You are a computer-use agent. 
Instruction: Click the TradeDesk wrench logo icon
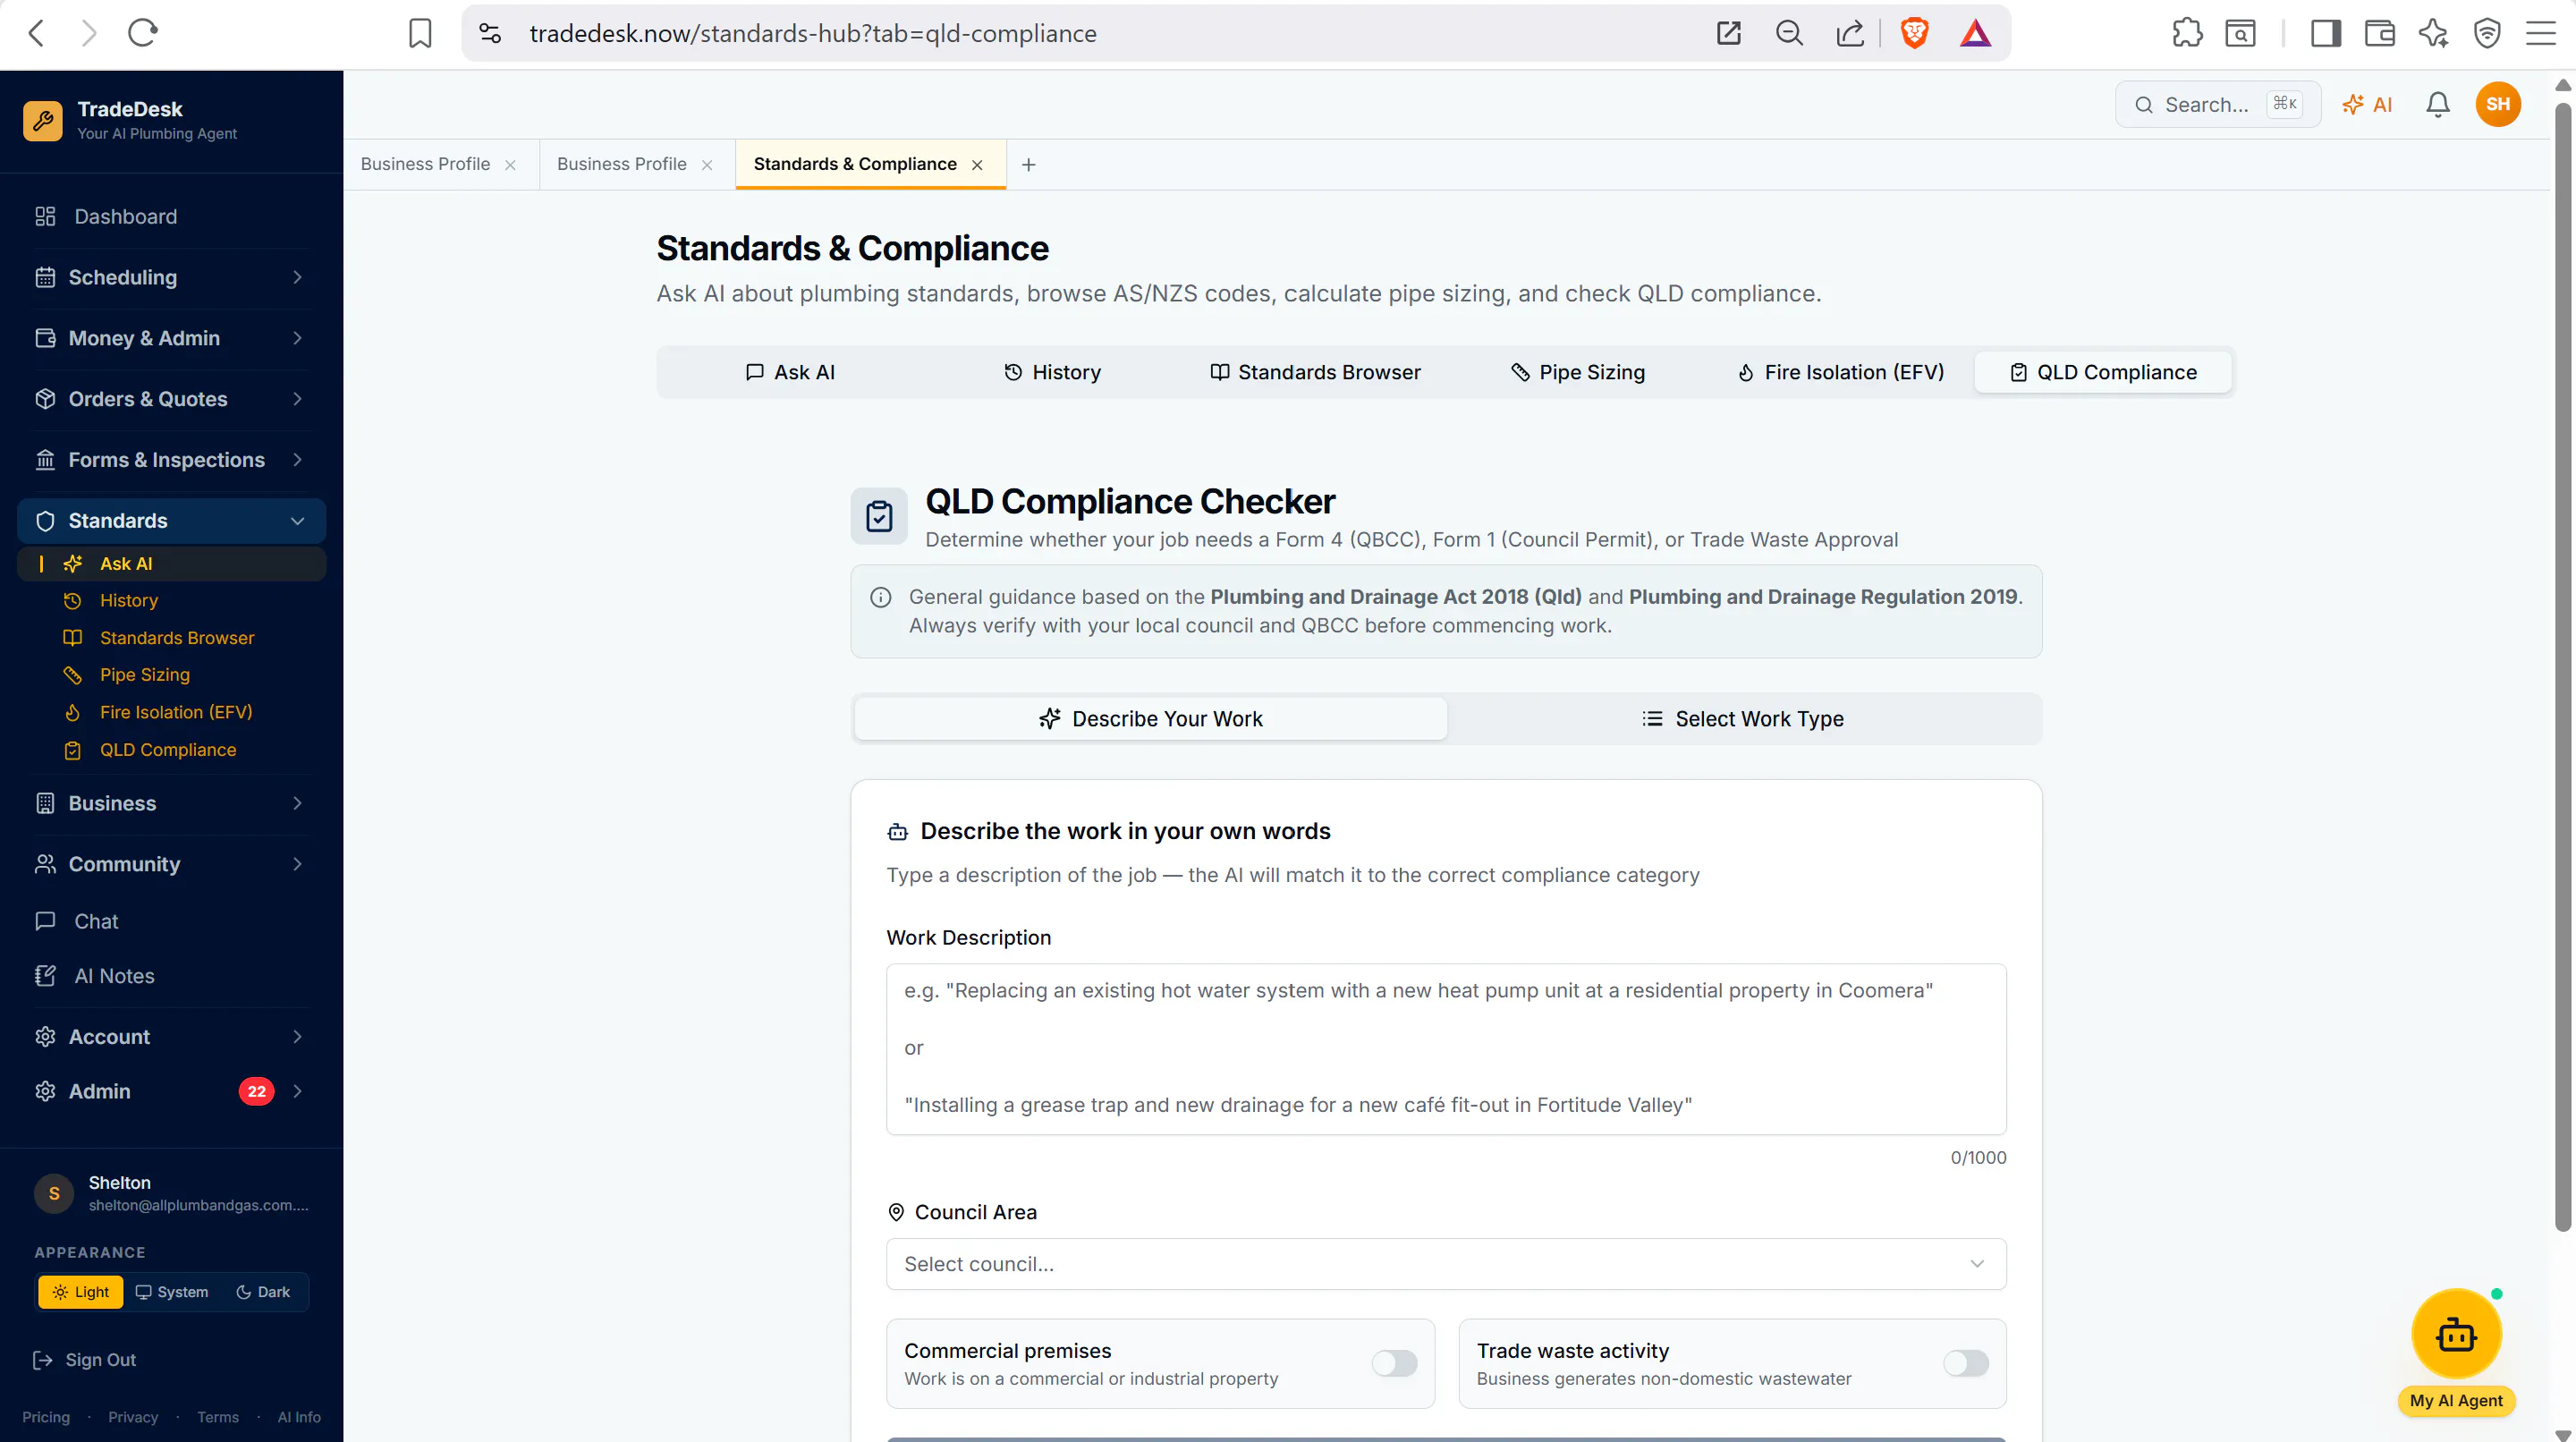(43, 120)
